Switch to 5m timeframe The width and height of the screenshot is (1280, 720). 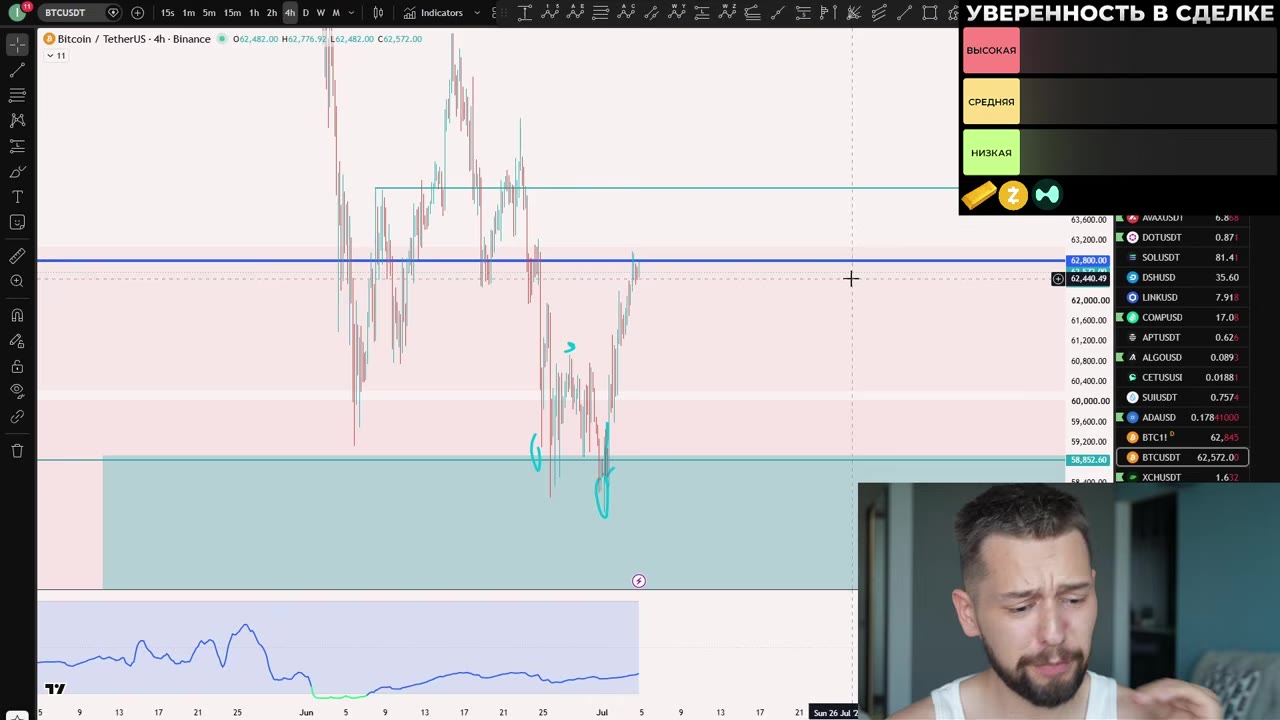pyautogui.click(x=209, y=12)
